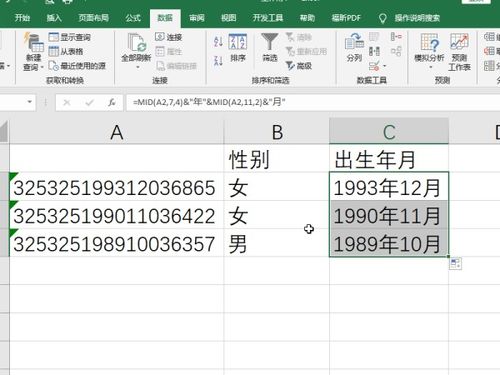
Task: Switch to the 页面布局 (Page Layout) tab
Action: (94, 18)
